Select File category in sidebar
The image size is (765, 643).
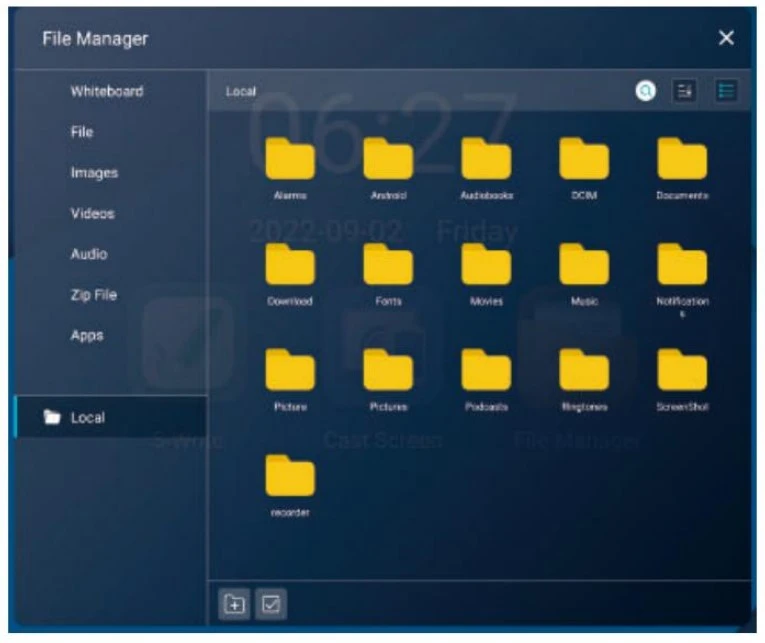pos(82,132)
